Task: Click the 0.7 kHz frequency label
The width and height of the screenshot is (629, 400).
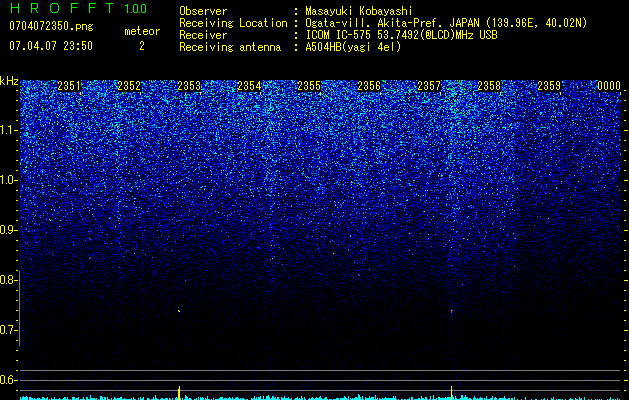Action: coord(7,330)
